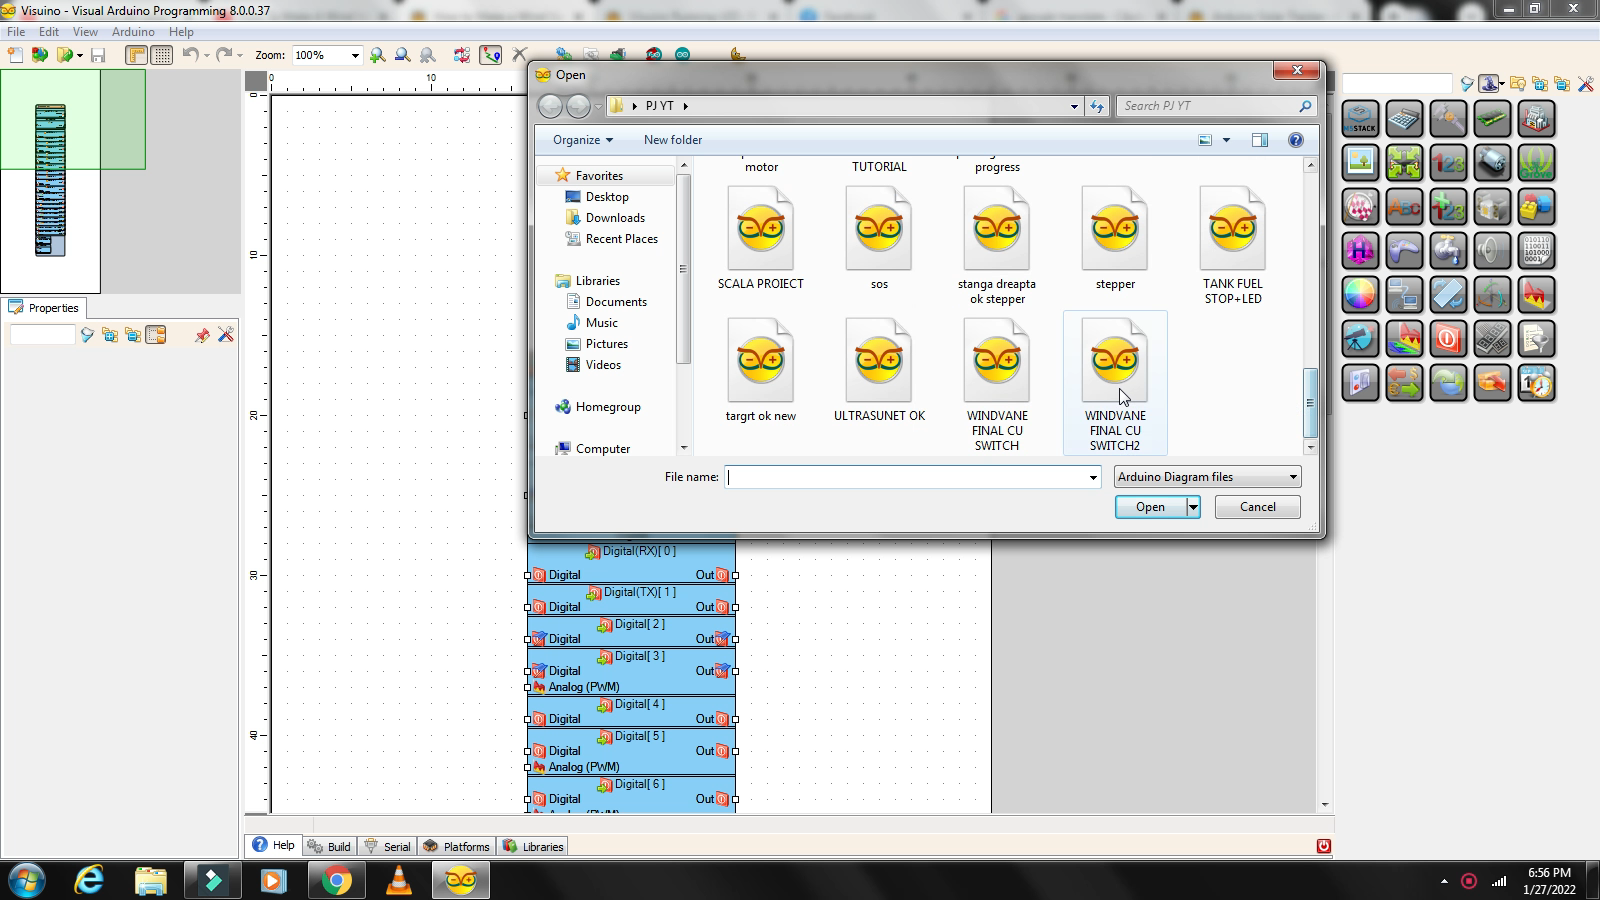The image size is (1600, 900).
Task: Open the clock date-time components category
Action: click(1536, 384)
